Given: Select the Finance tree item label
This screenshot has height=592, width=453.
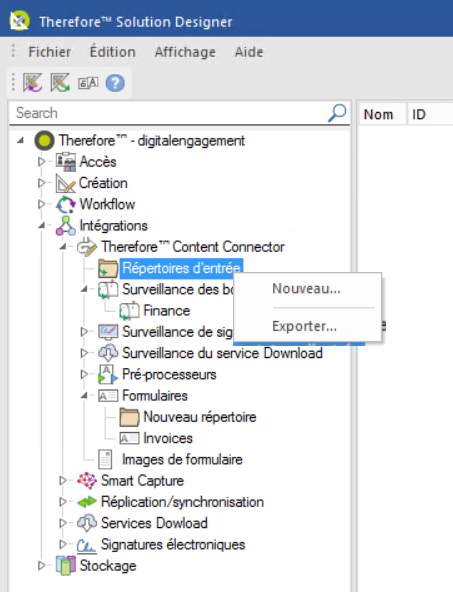Looking at the screenshot, I should 167,311.
